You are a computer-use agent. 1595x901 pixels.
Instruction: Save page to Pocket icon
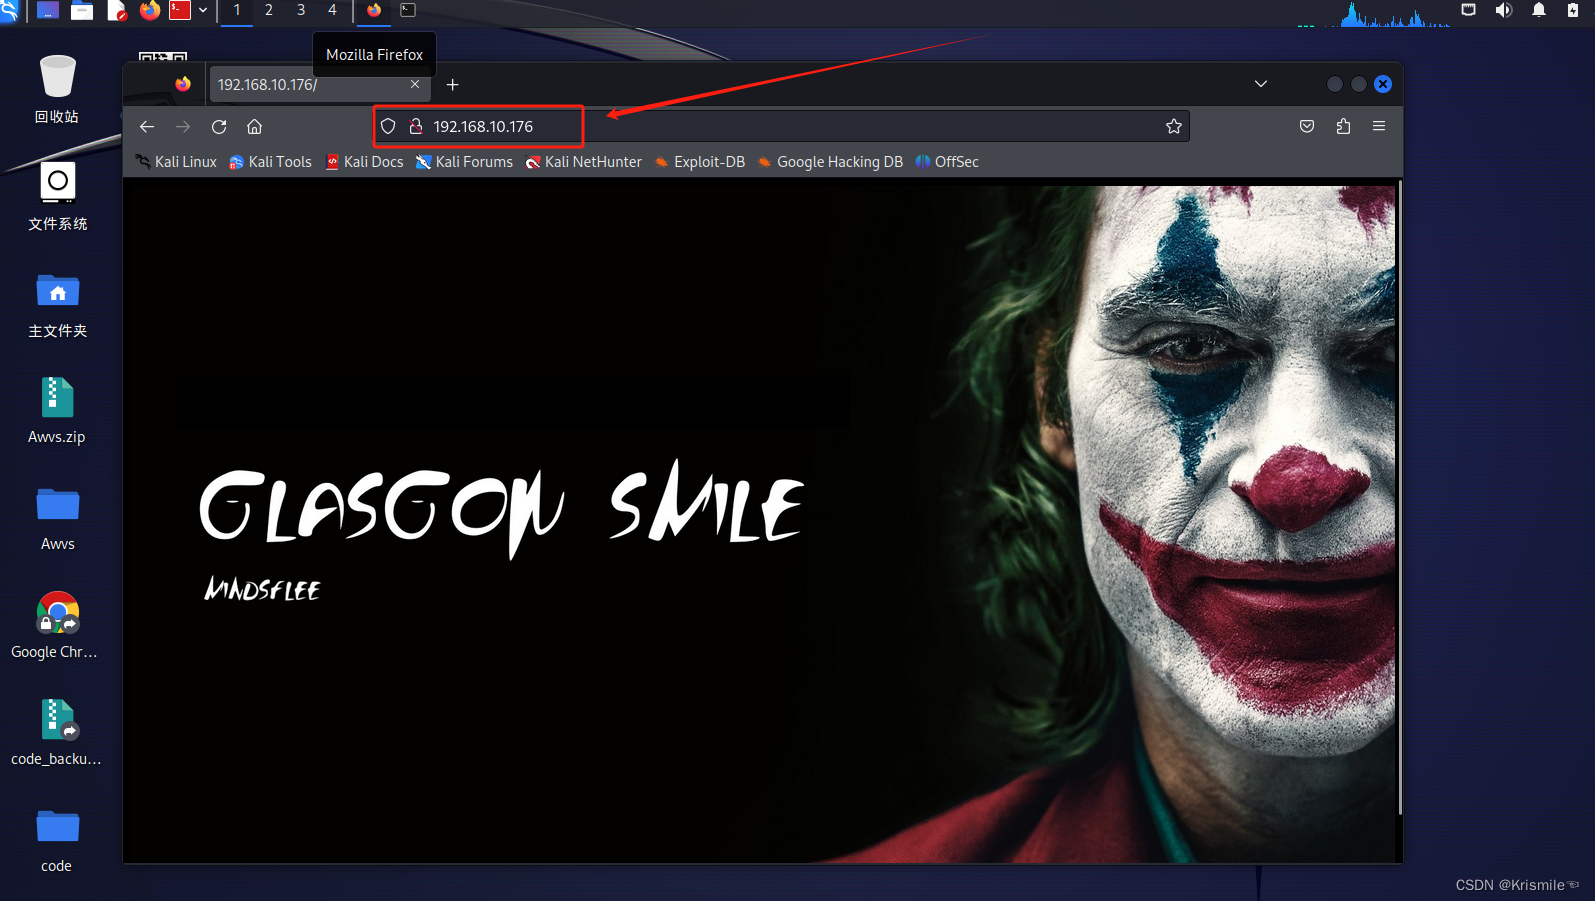pos(1307,126)
